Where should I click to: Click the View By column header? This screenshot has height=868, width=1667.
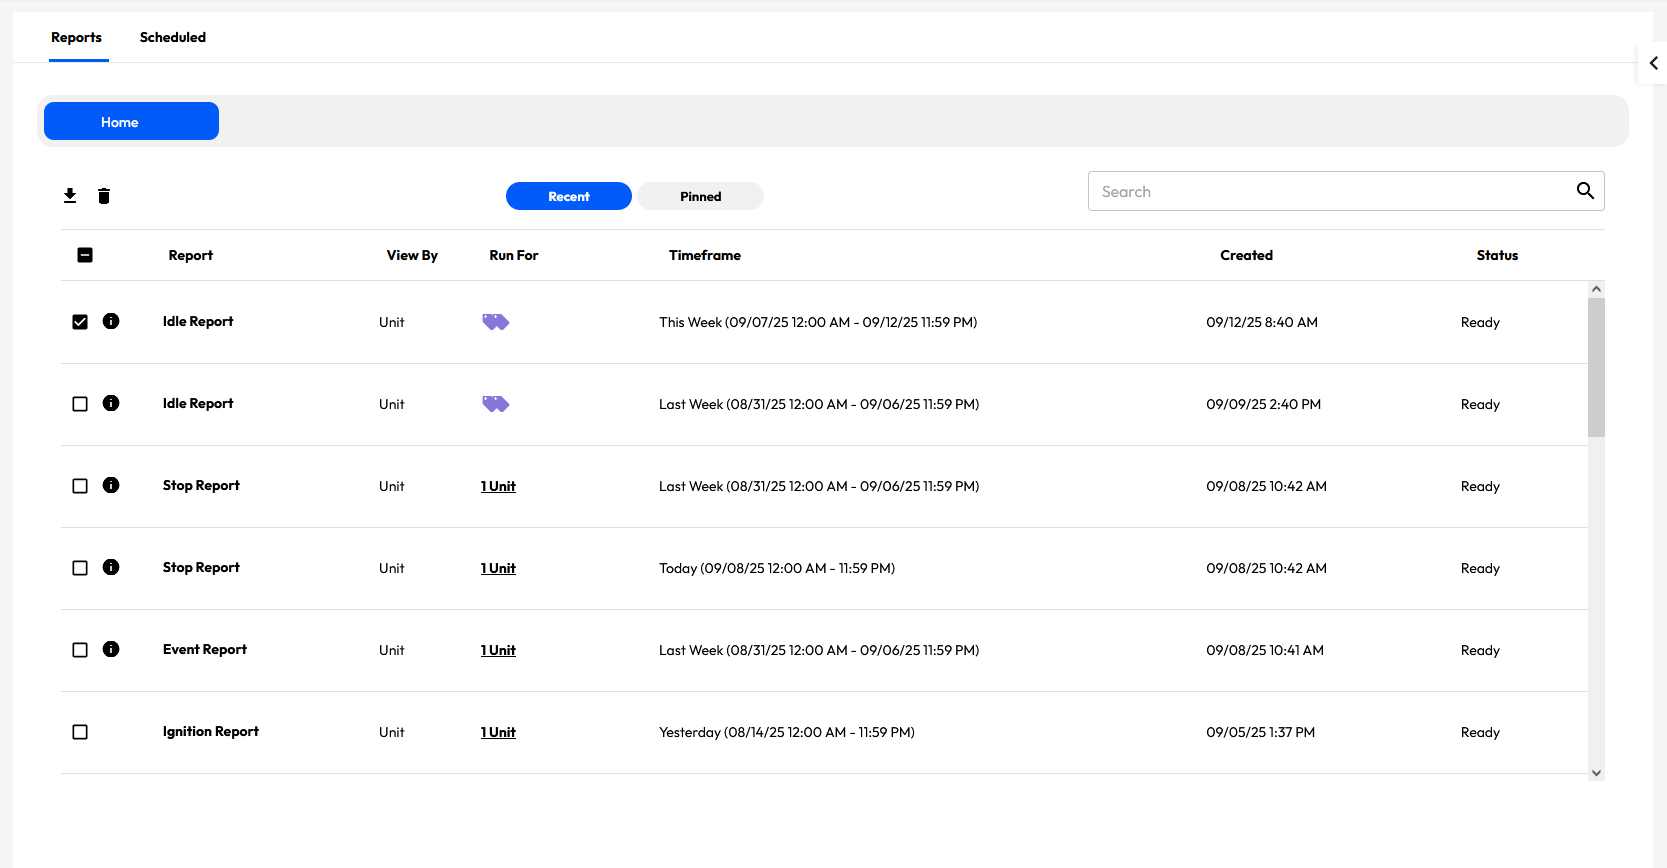pos(412,255)
